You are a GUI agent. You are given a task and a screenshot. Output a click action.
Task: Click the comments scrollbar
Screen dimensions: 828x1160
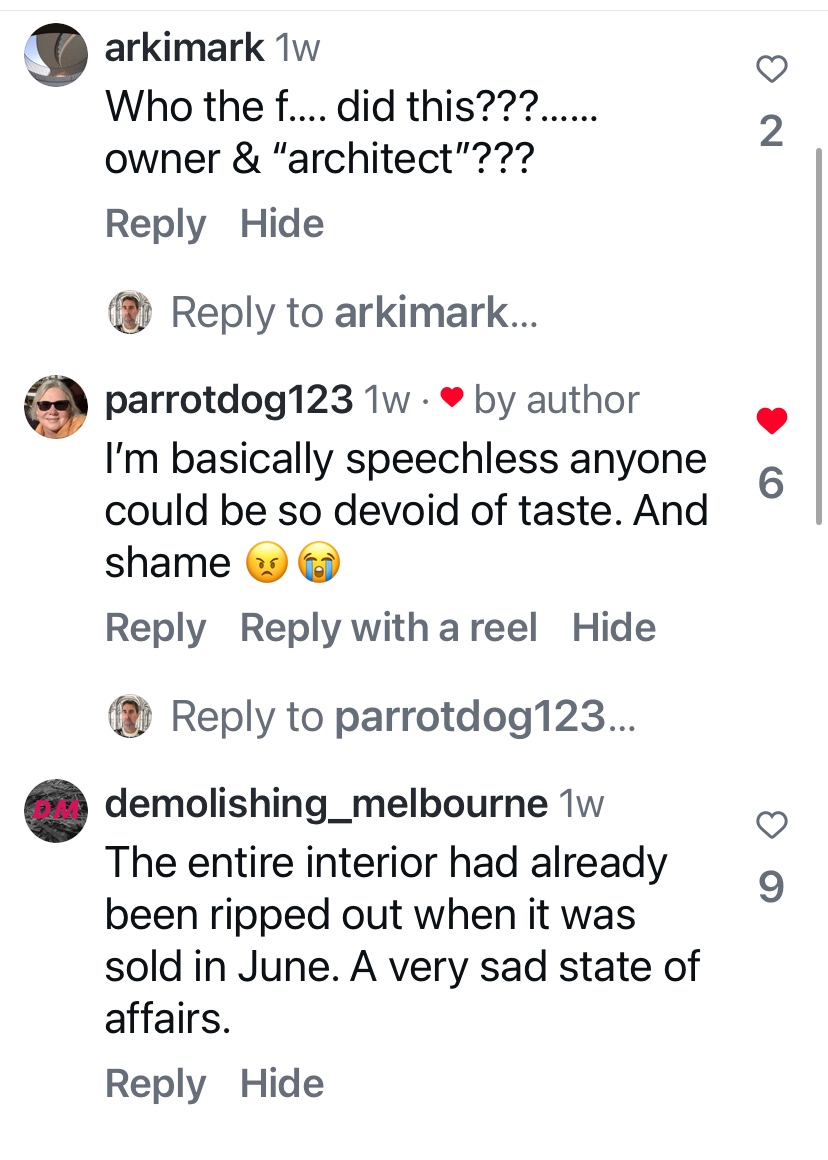[820, 335]
